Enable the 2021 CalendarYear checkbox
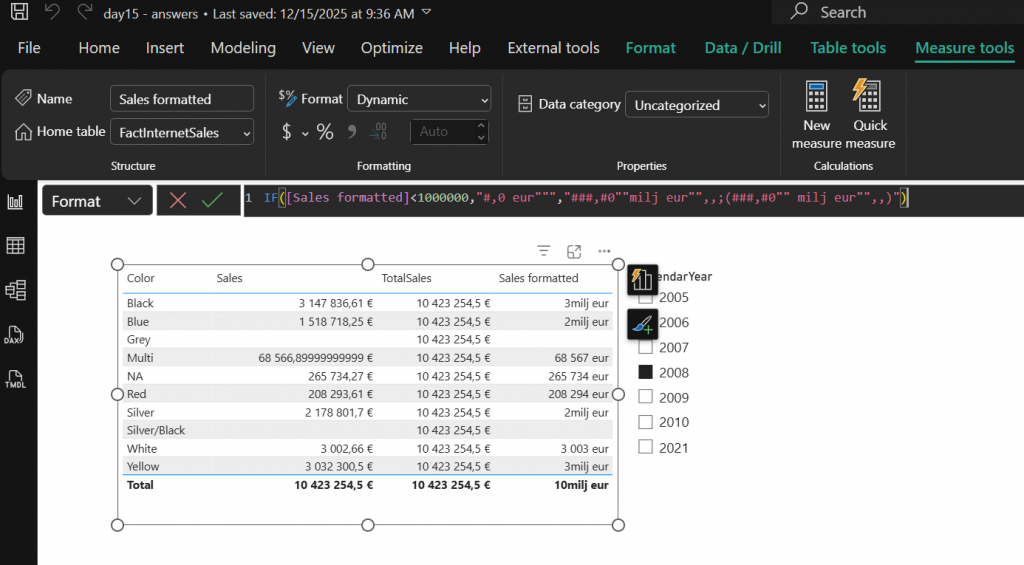This screenshot has width=1024, height=565. [646, 448]
